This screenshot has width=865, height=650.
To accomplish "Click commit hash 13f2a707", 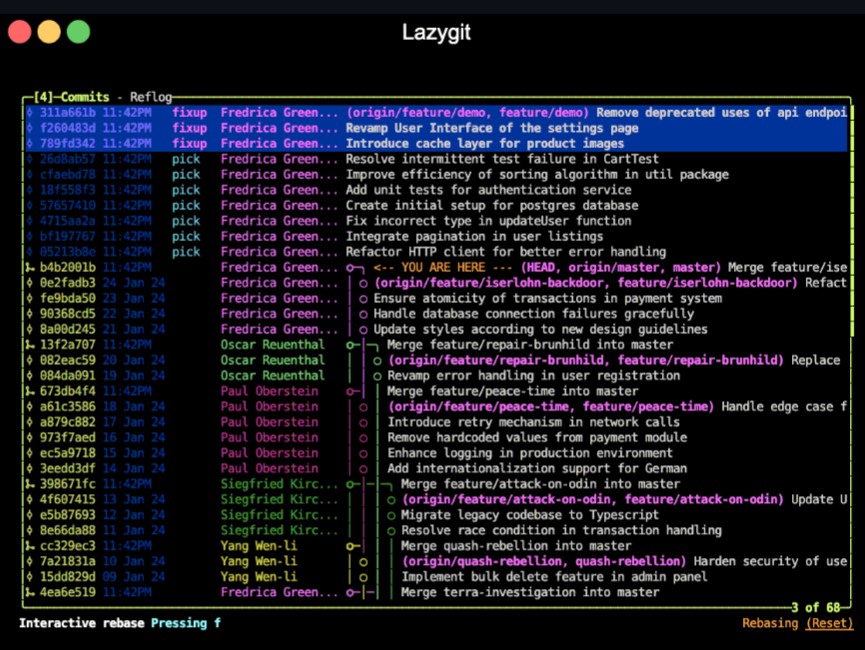I will [x=67, y=344].
